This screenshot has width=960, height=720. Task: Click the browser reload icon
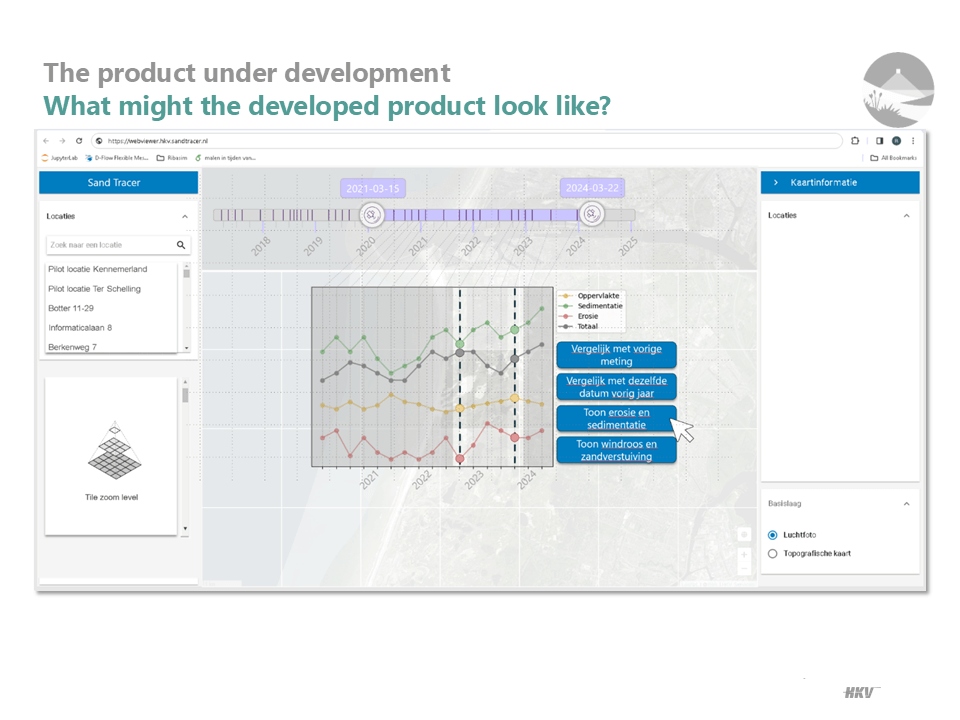pos(79,141)
